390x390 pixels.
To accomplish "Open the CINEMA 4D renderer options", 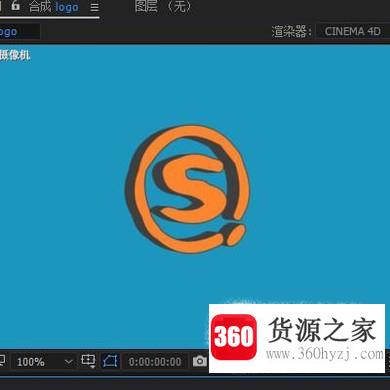I will (x=353, y=32).
